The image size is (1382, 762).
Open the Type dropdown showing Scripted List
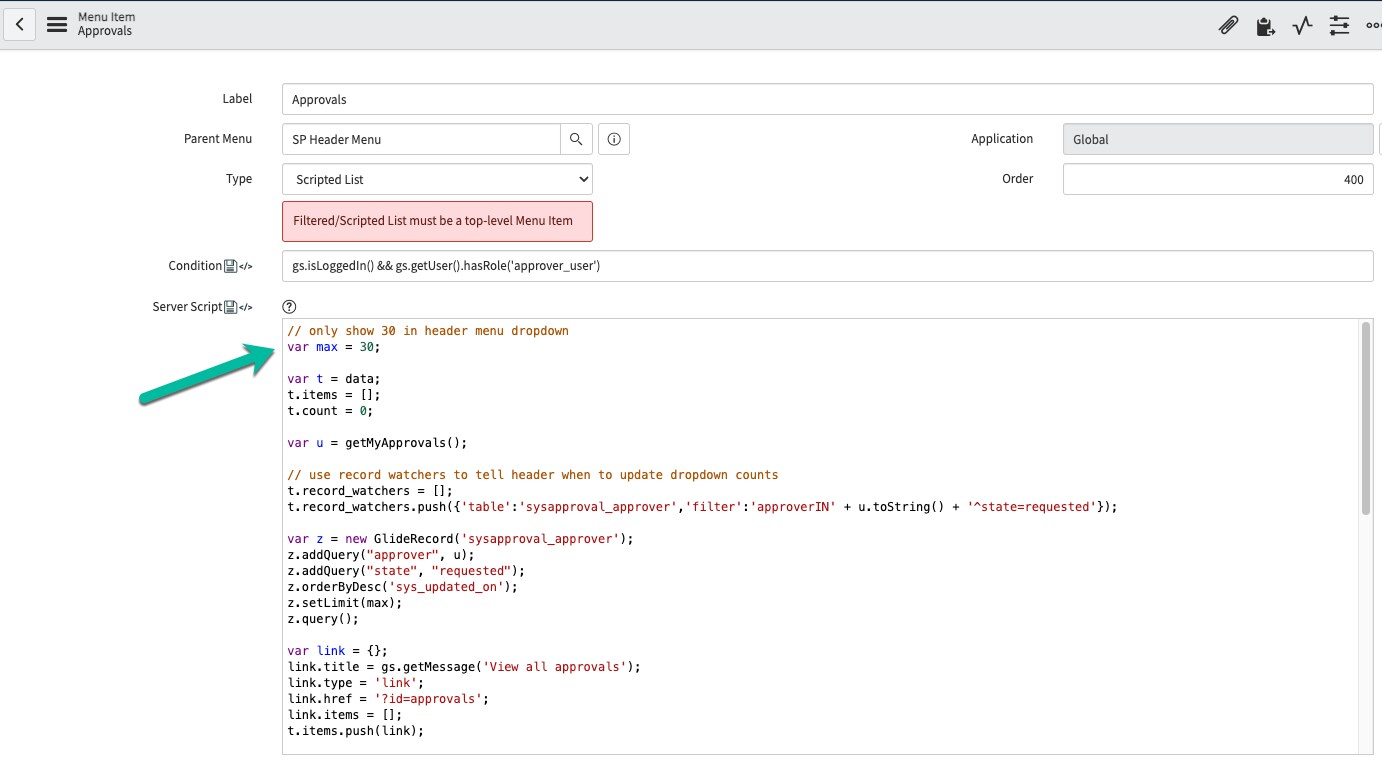coord(437,178)
